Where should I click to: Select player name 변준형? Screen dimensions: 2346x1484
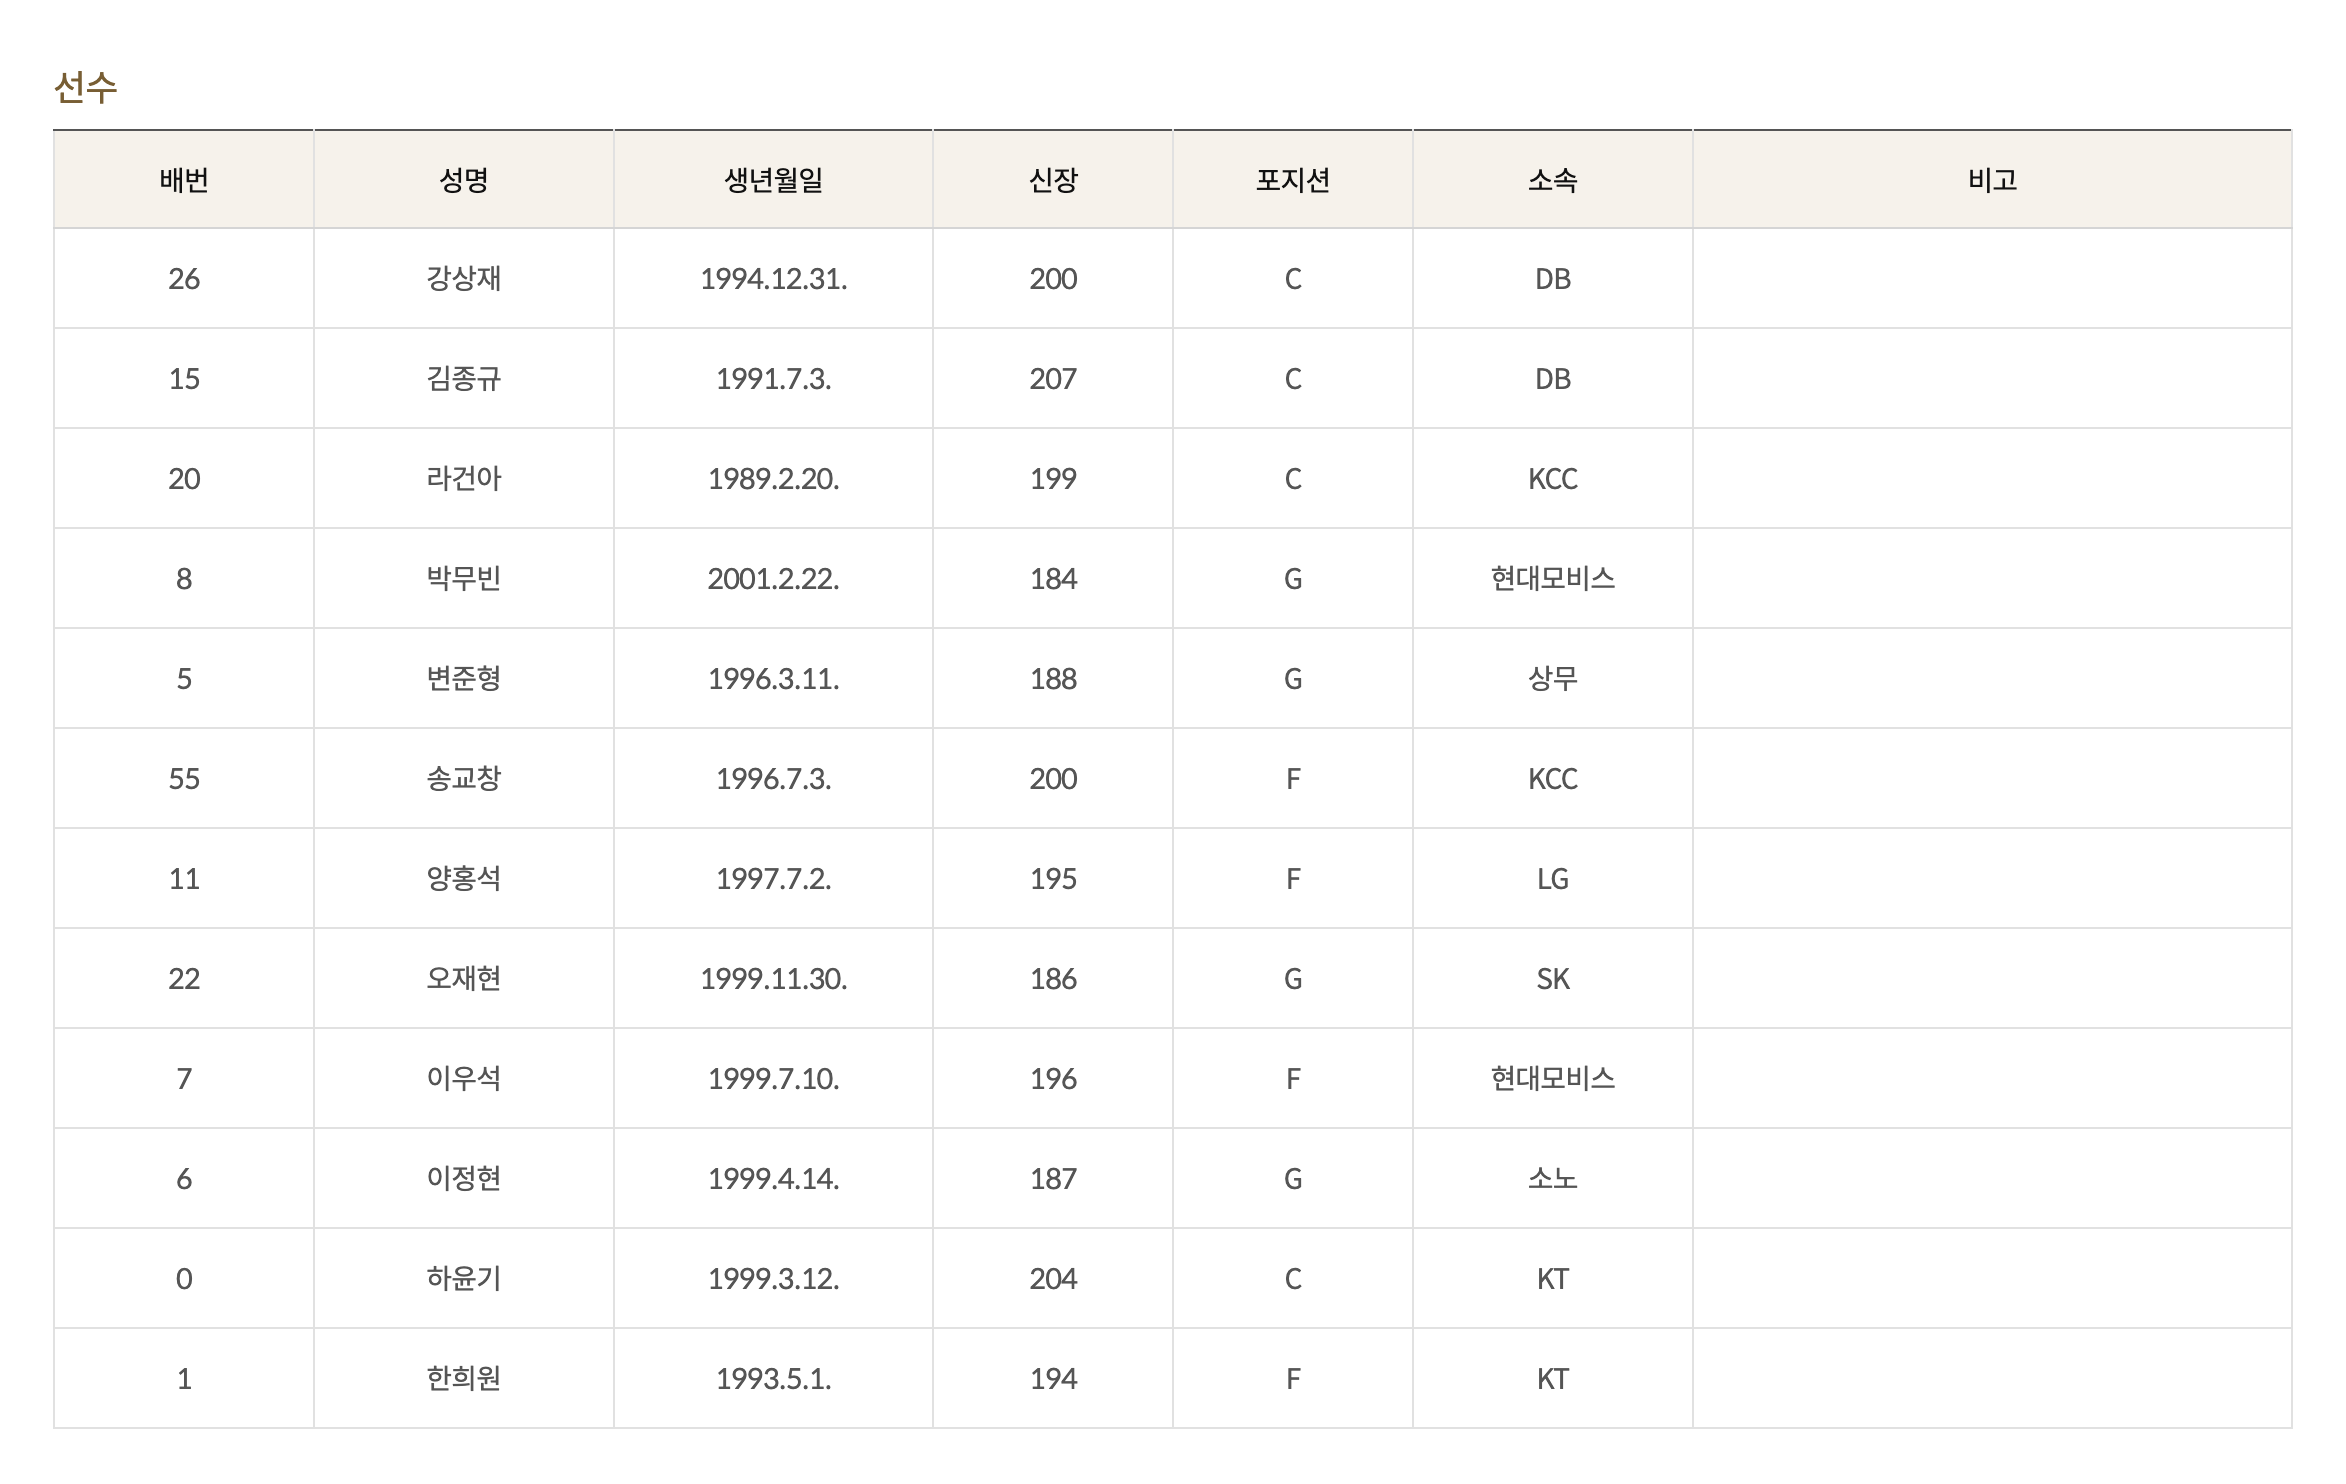tap(464, 678)
